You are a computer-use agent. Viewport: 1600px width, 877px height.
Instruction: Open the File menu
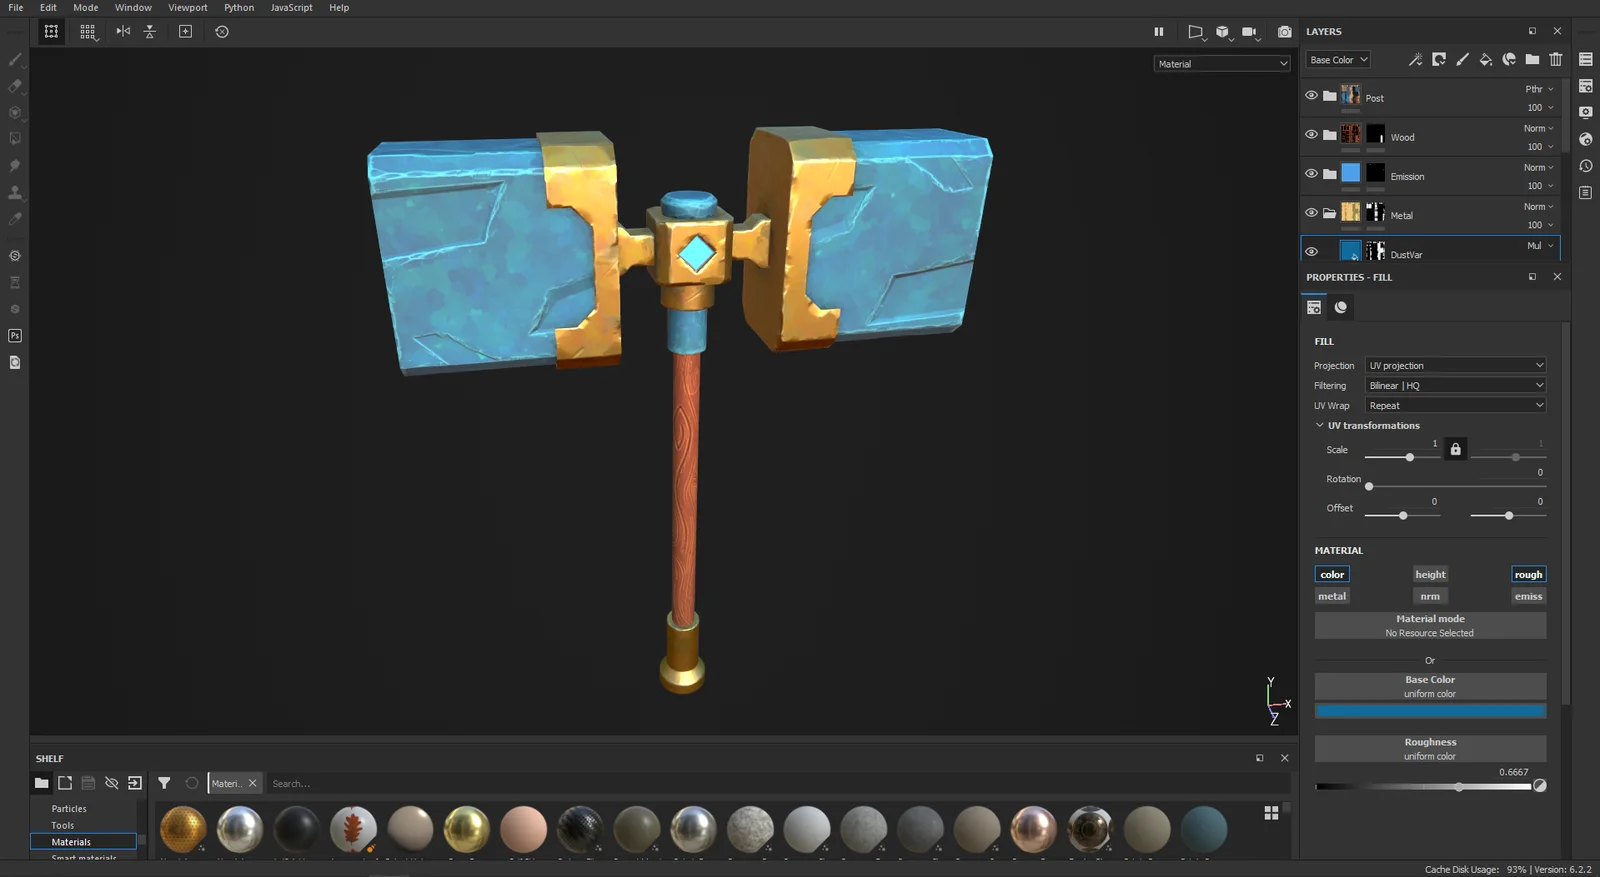pyautogui.click(x=16, y=7)
